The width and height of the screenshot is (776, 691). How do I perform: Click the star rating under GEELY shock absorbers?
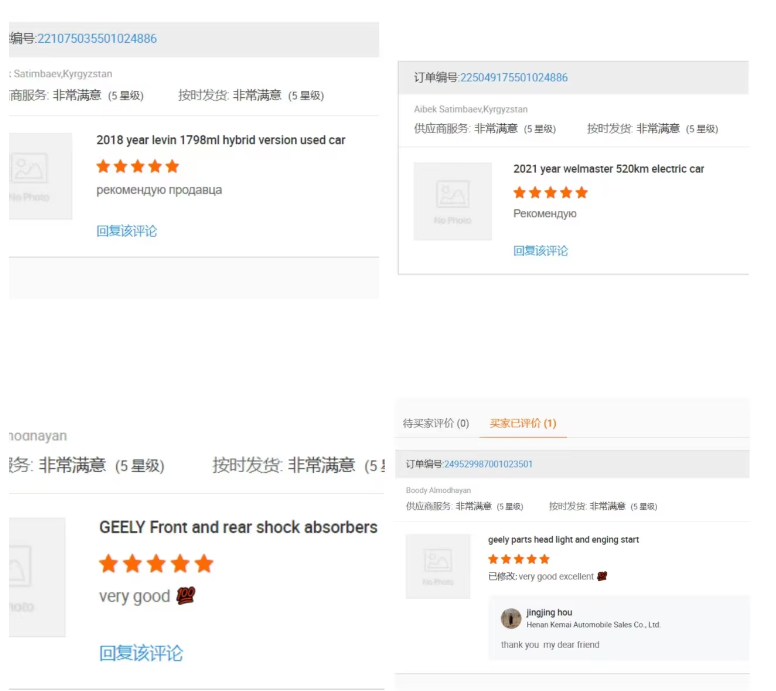(156, 564)
